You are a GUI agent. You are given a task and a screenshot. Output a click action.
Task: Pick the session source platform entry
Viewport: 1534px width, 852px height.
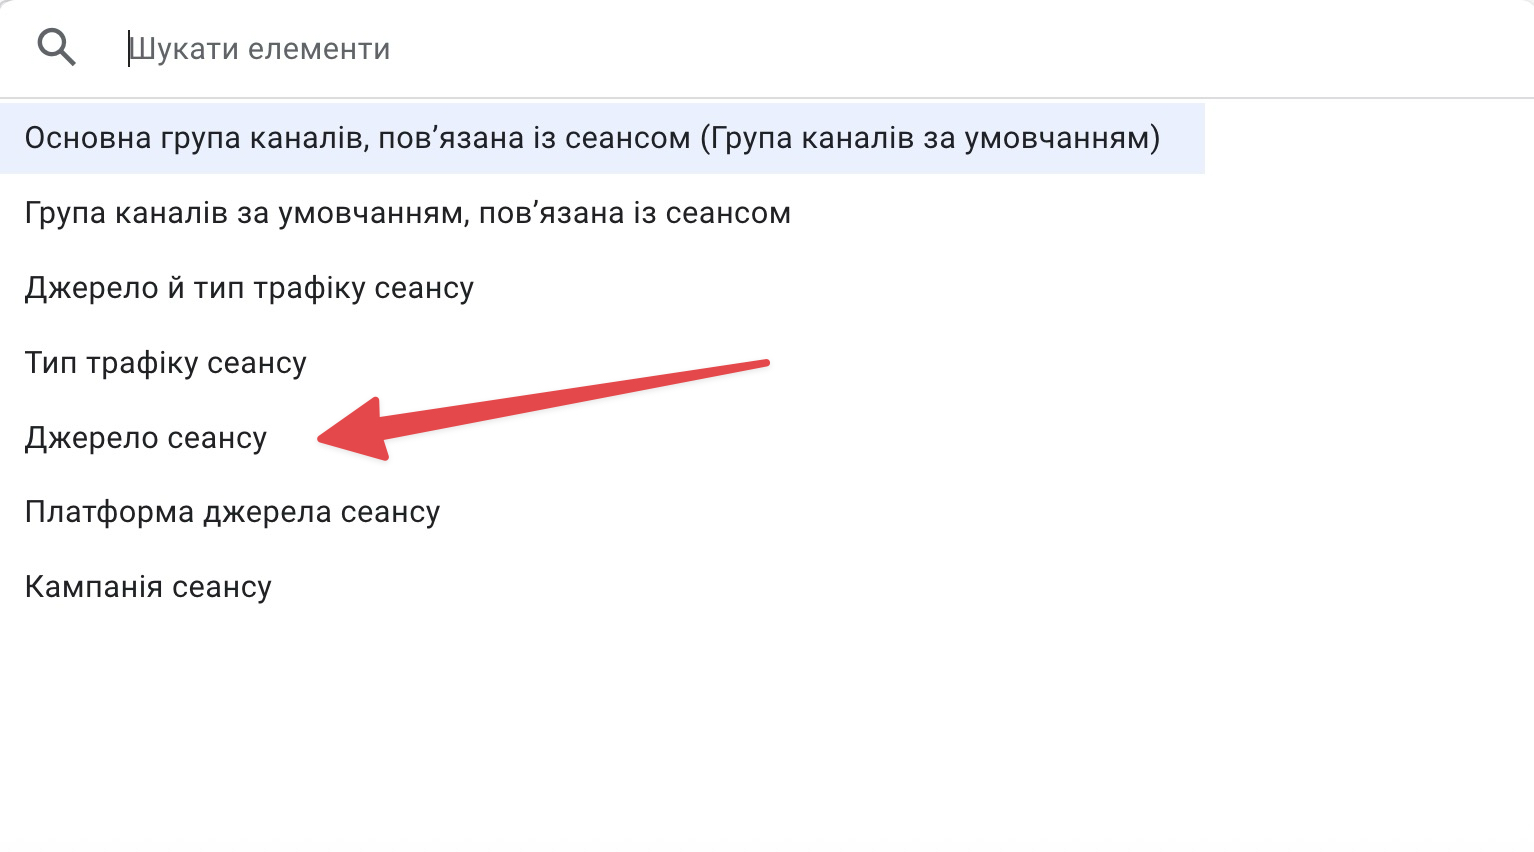click(x=232, y=512)
